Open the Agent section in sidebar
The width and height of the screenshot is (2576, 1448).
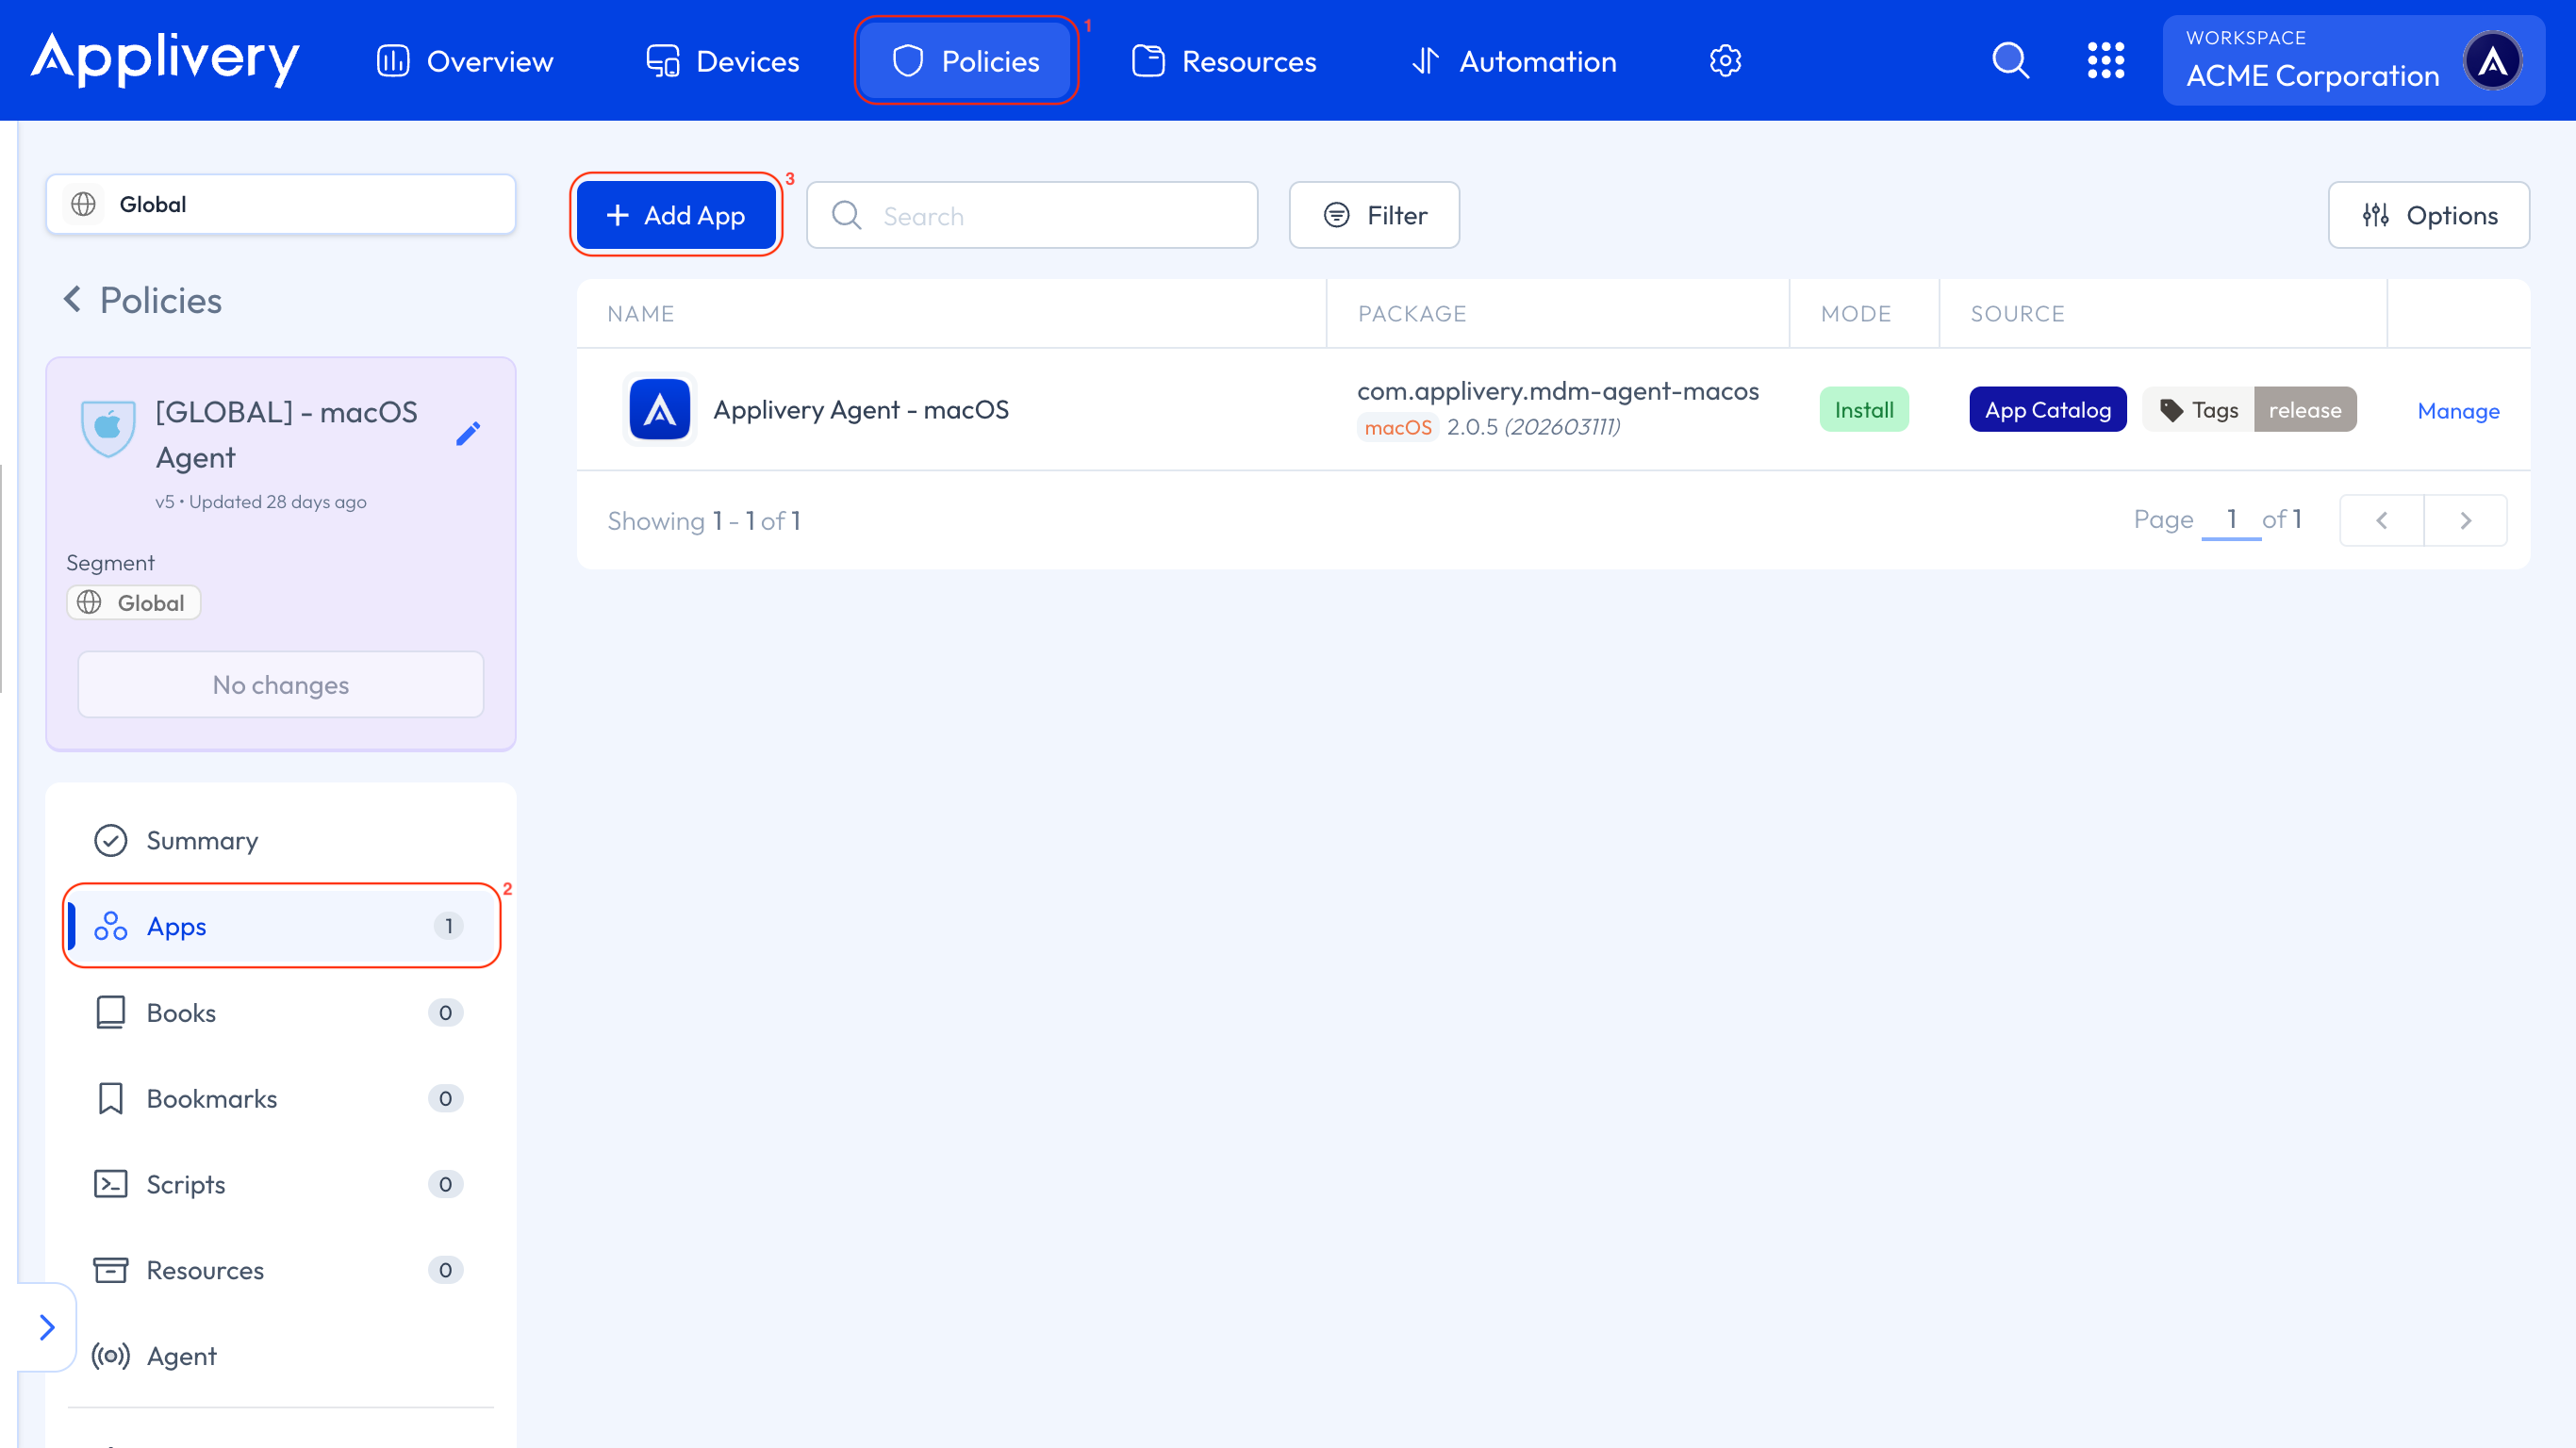[x=181, y=1356]
